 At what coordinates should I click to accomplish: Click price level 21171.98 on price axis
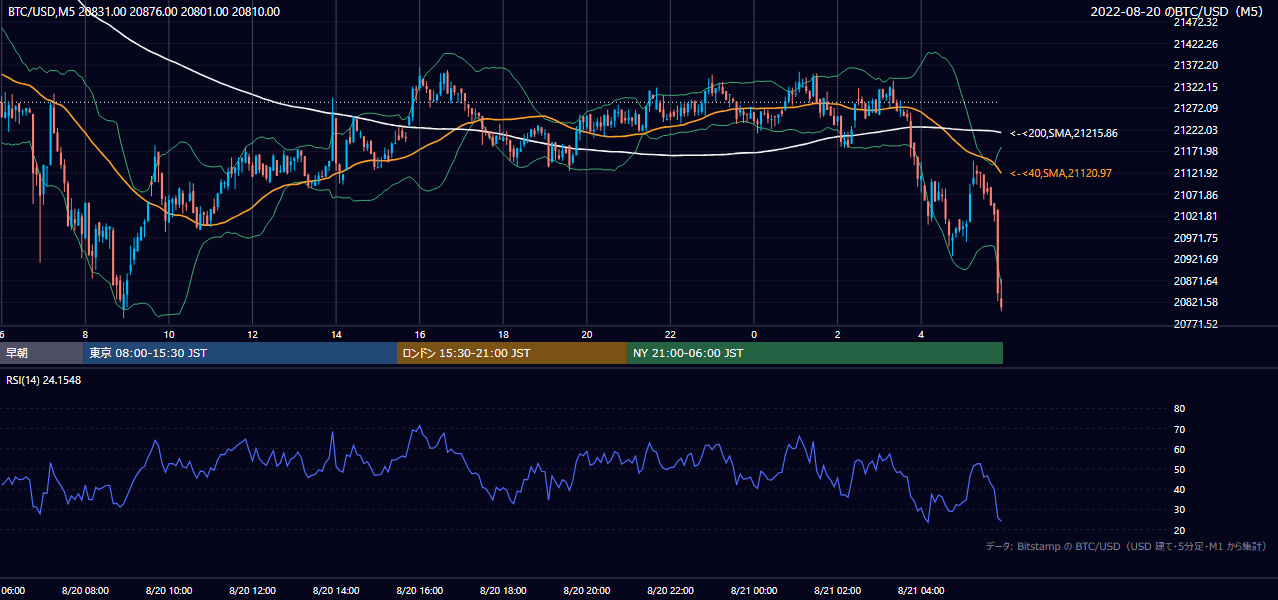click(1195, 151)
